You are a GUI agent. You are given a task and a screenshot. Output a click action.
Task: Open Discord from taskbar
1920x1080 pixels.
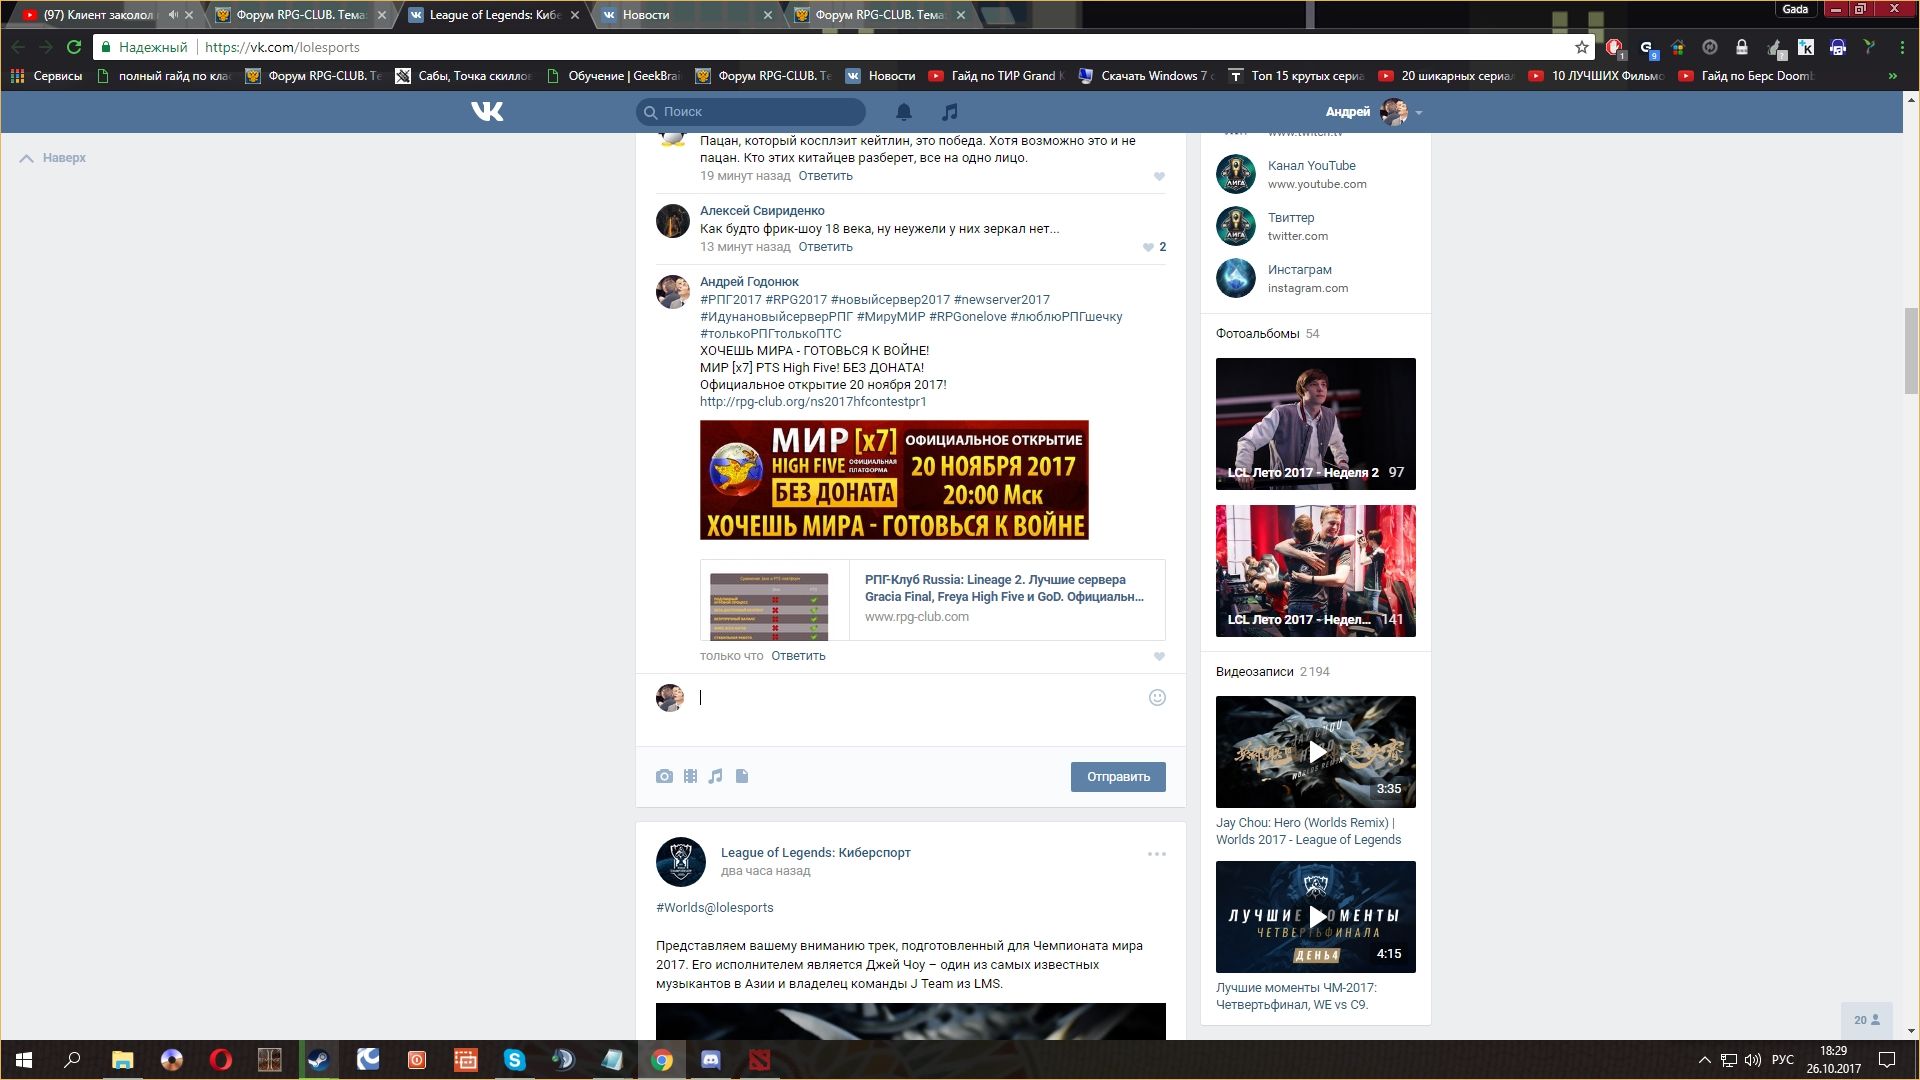click(711, 1060)
